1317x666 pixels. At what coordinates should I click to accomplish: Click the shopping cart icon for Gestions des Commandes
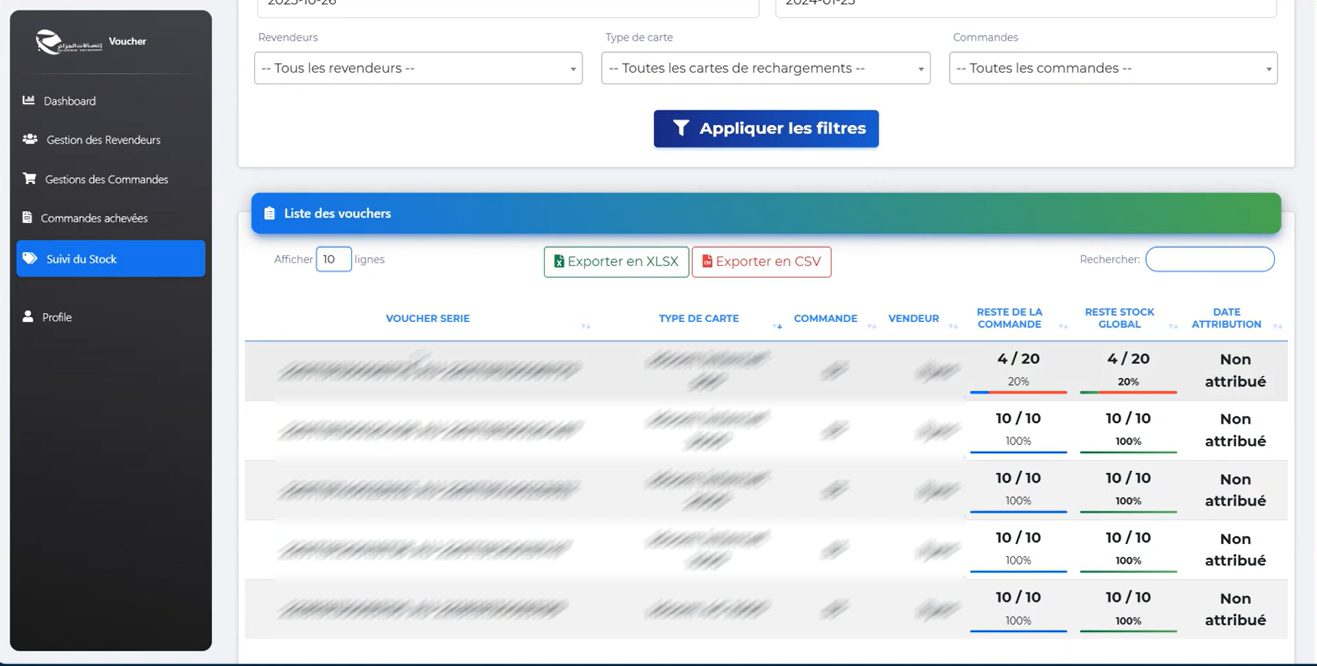point(29,179)
